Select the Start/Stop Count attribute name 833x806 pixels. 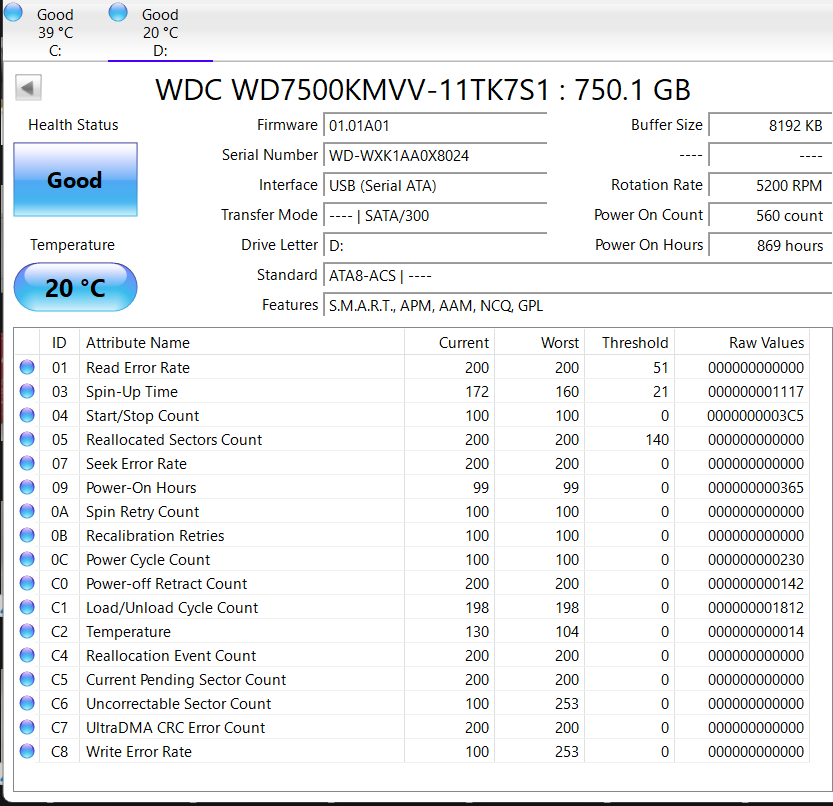coord(142,416)
